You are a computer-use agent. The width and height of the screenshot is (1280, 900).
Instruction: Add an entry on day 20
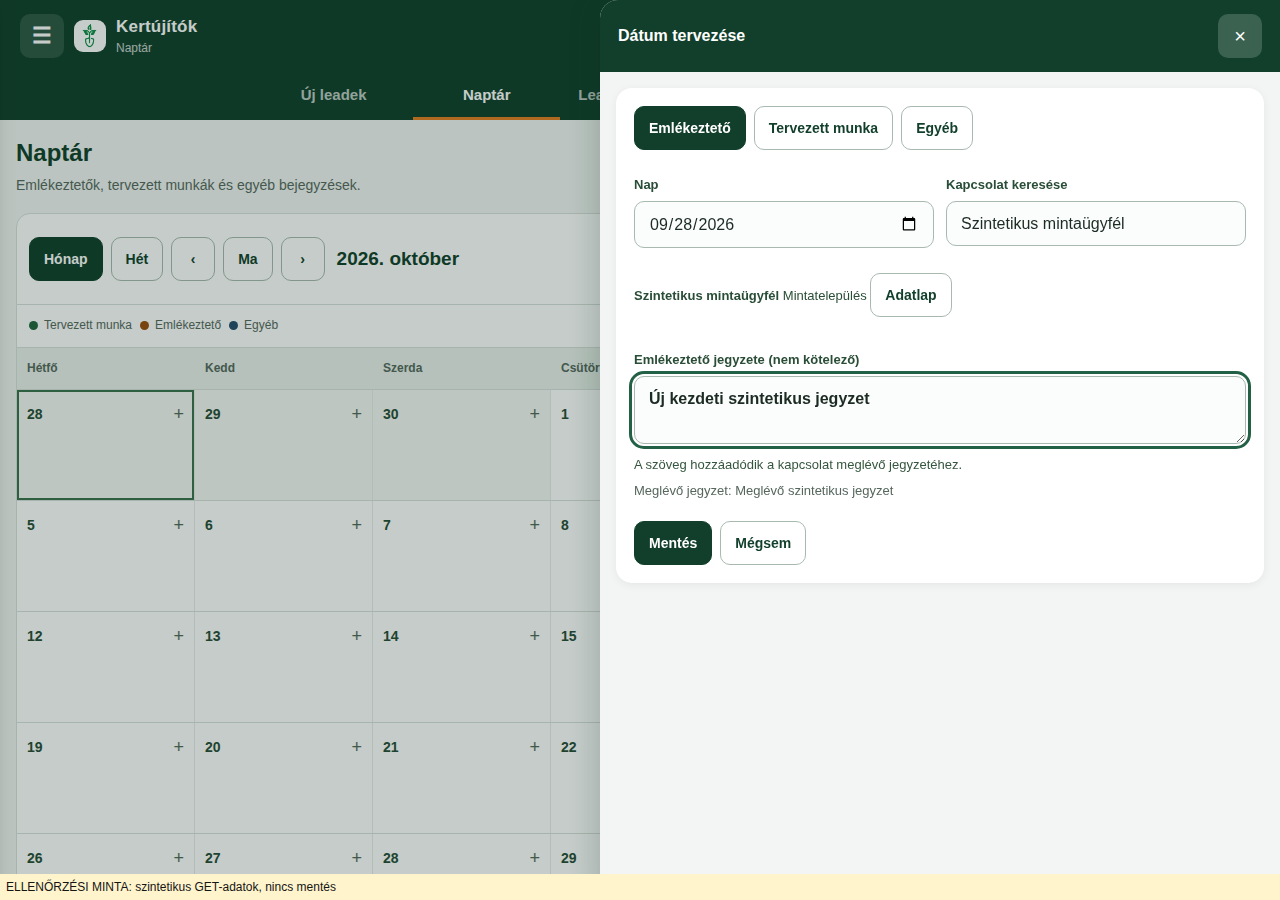click(357, 746)
